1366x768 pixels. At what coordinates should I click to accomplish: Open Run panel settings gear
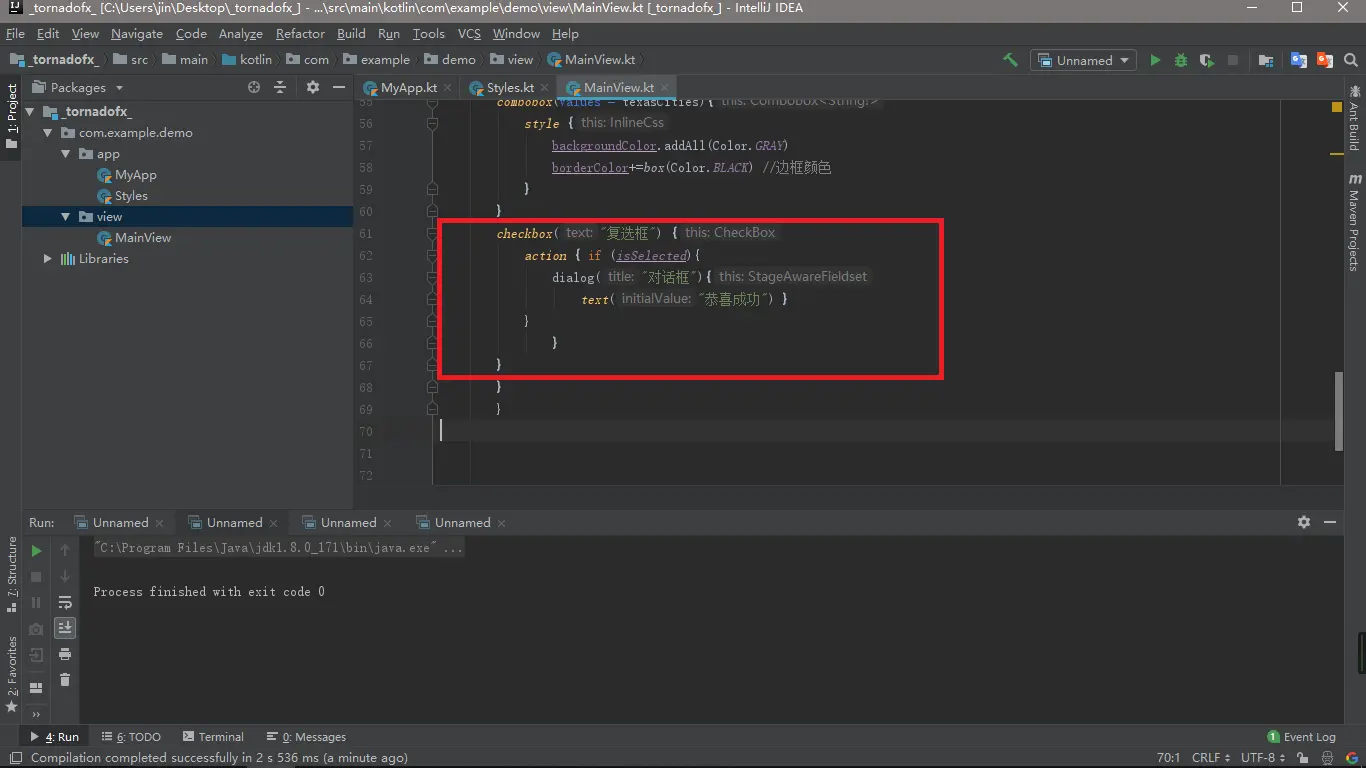point(1304,522)
